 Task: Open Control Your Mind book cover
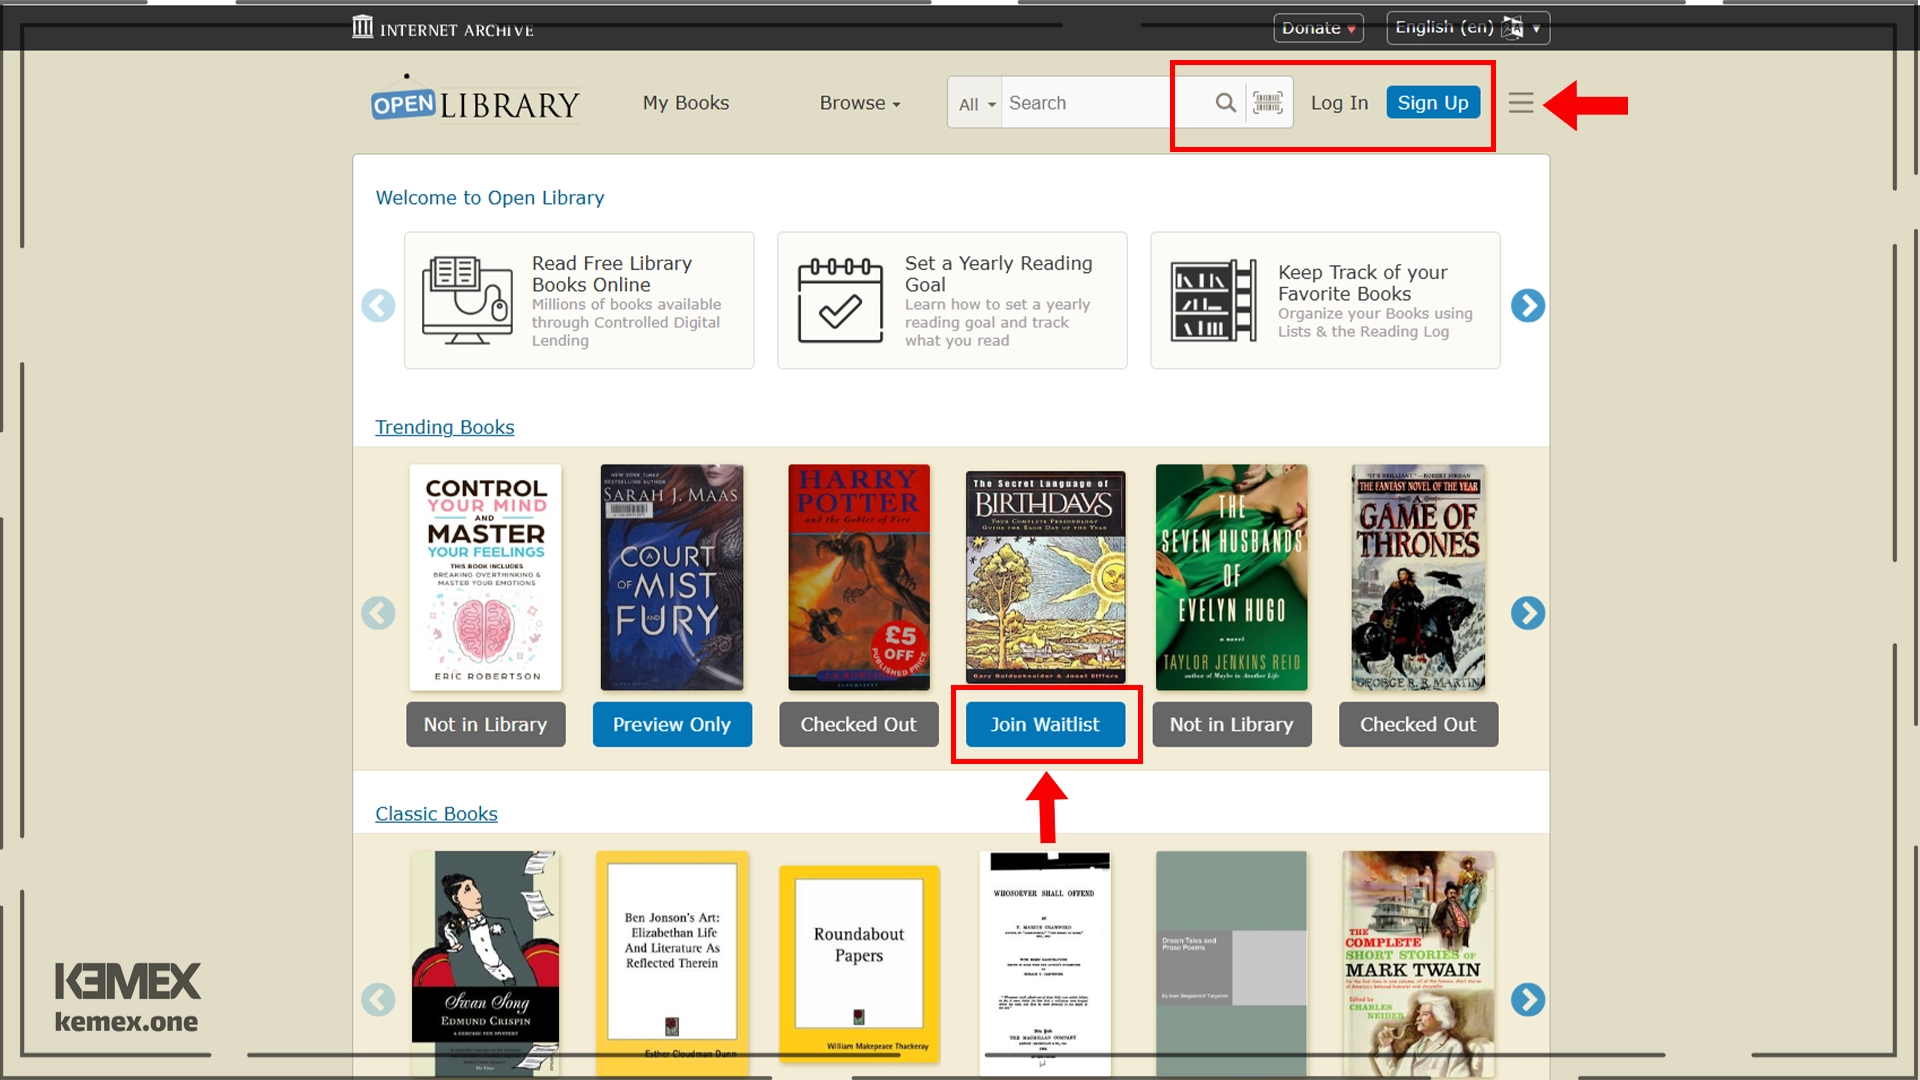pos(485,577)
